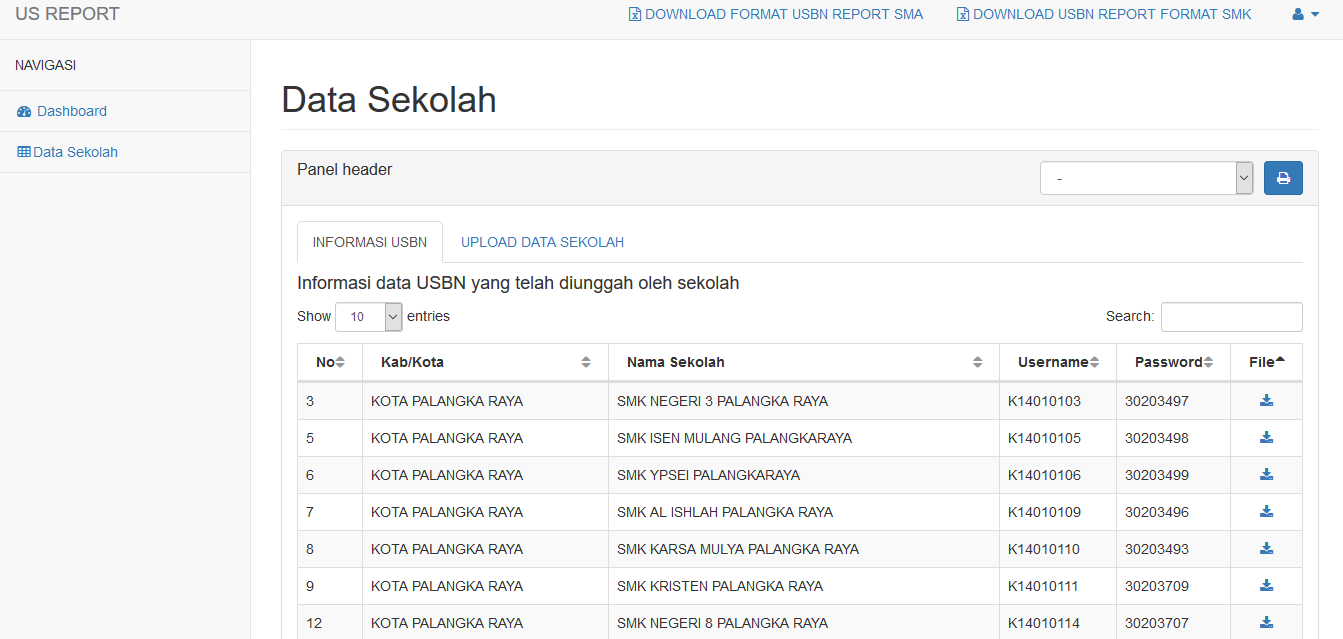Open the user account menu in navbar
1343x639 pixels.
pyautogui.click(x=1305, y=15)
